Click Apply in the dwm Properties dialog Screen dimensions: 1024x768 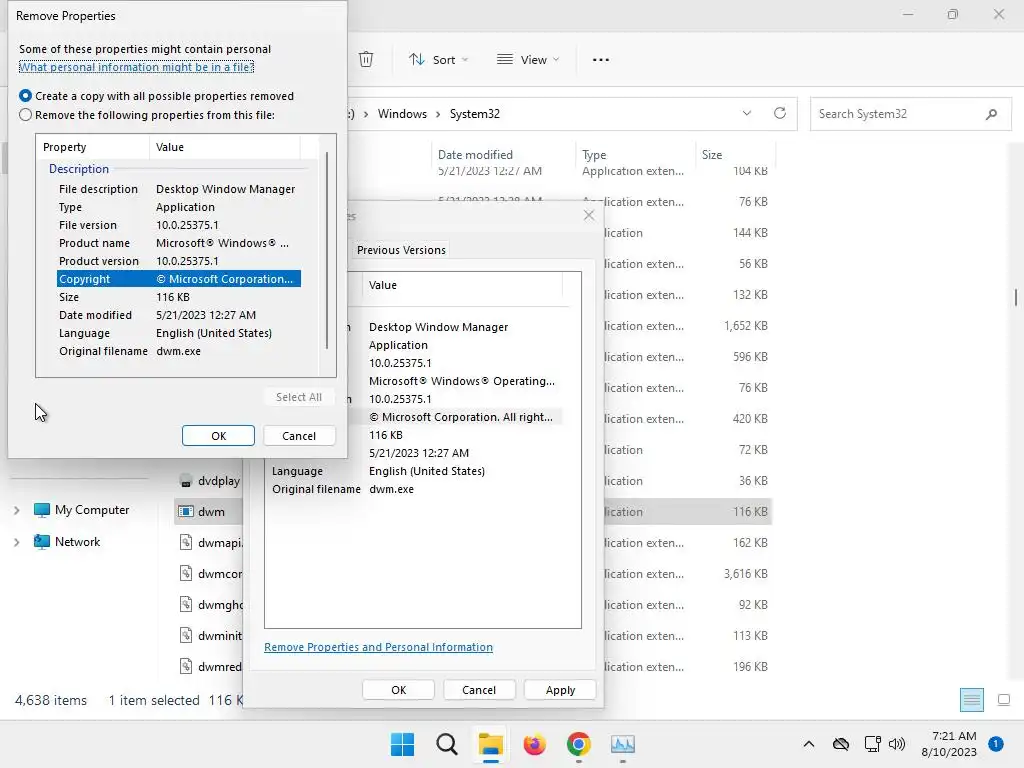click(560, 690)
